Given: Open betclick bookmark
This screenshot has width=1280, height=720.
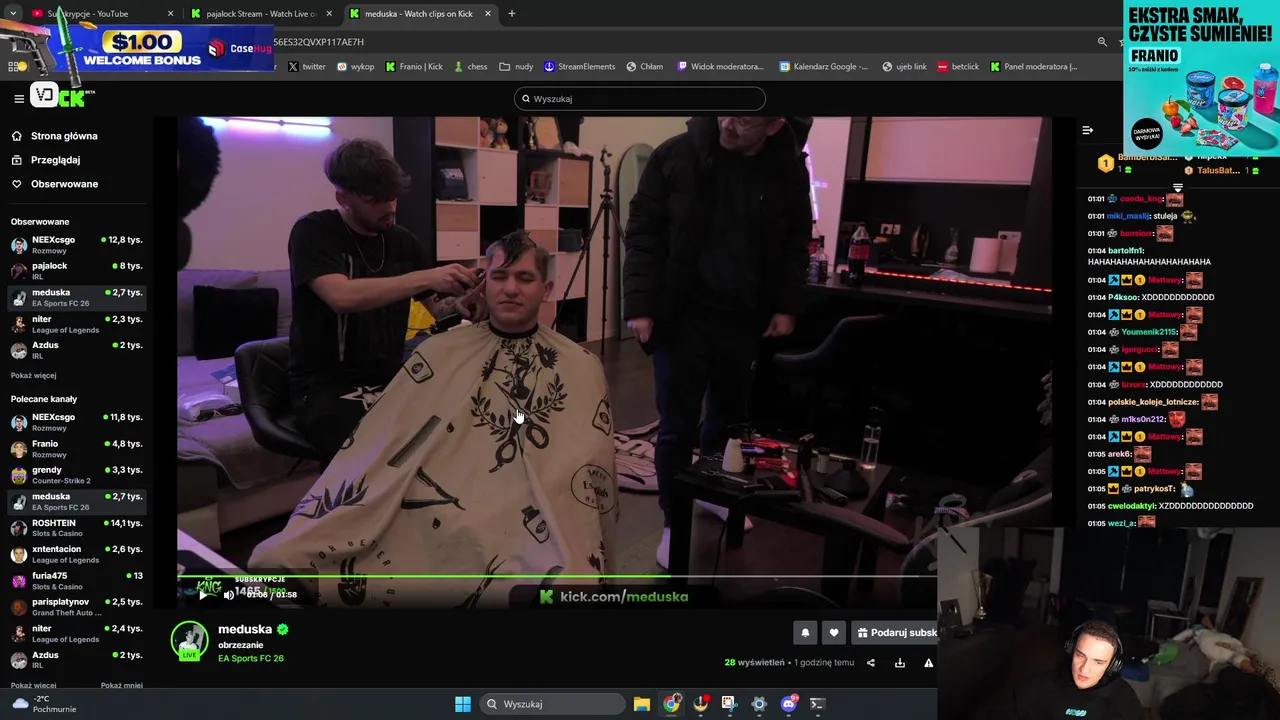Looking at the screenshot, I should click(959, 67).
